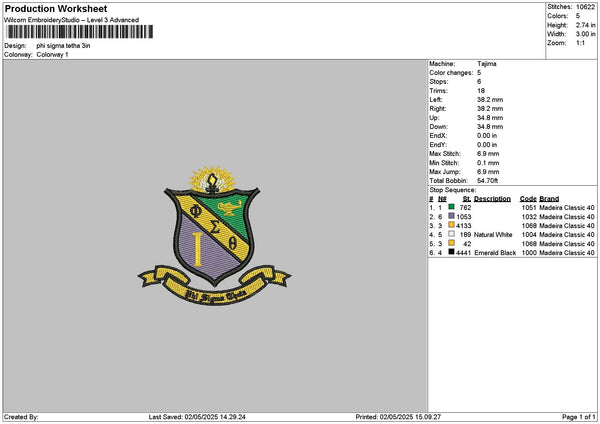Click the 'Last Saved: 02/05/2025' timestamp
Screen dimensions: 600x424
coord(197,417)
